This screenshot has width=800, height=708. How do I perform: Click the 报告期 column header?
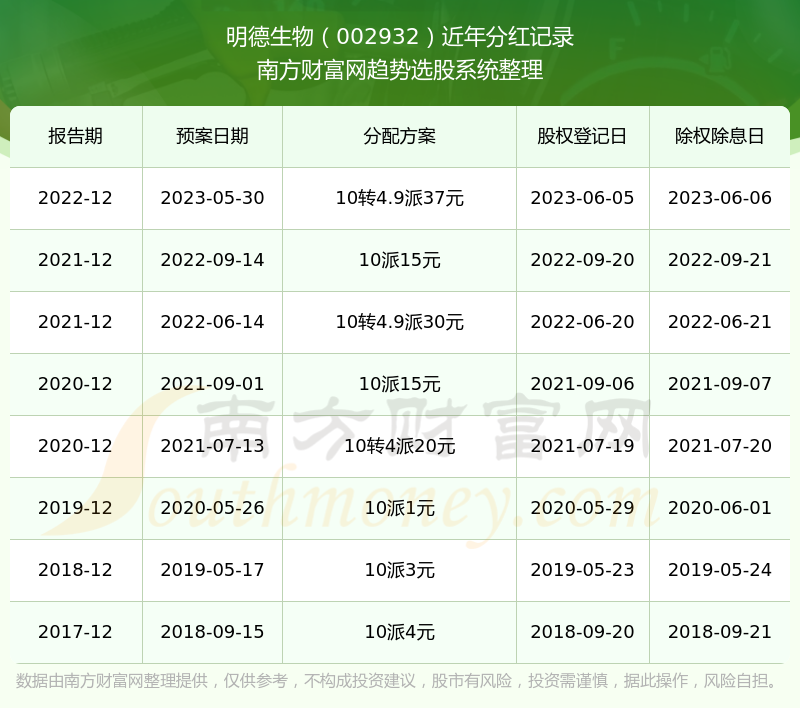(76, 136)
